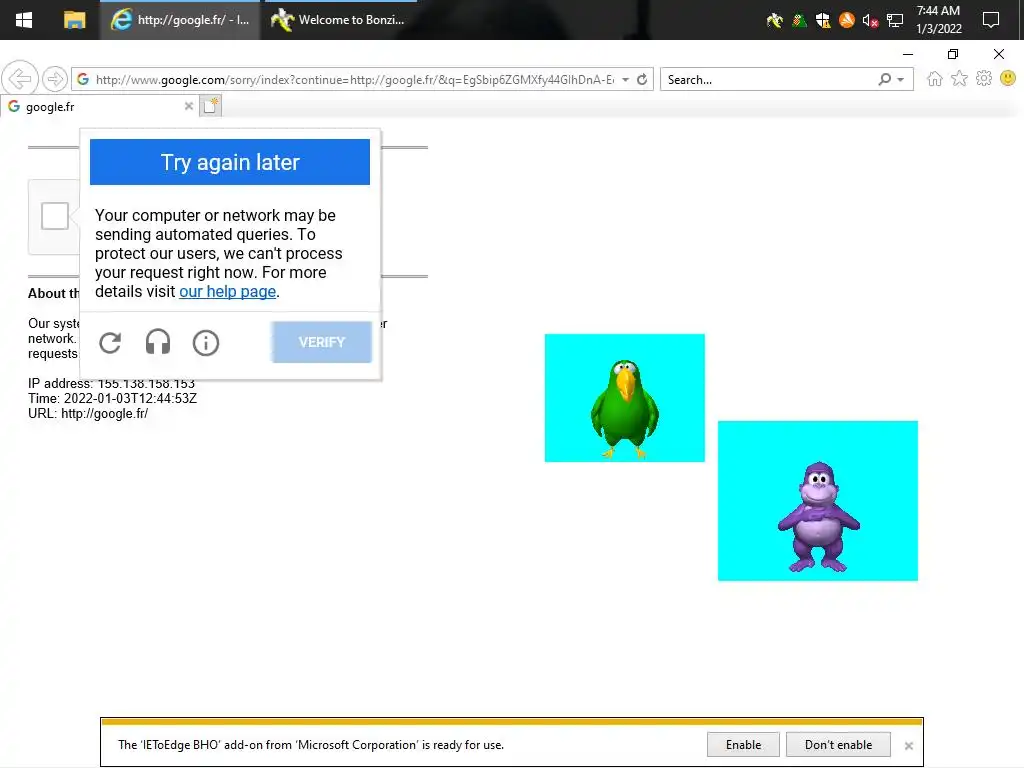The width and height of the screenshot is (1024, 768).
Task: Unmute the volume speaker tray icon
Action: 870,21
